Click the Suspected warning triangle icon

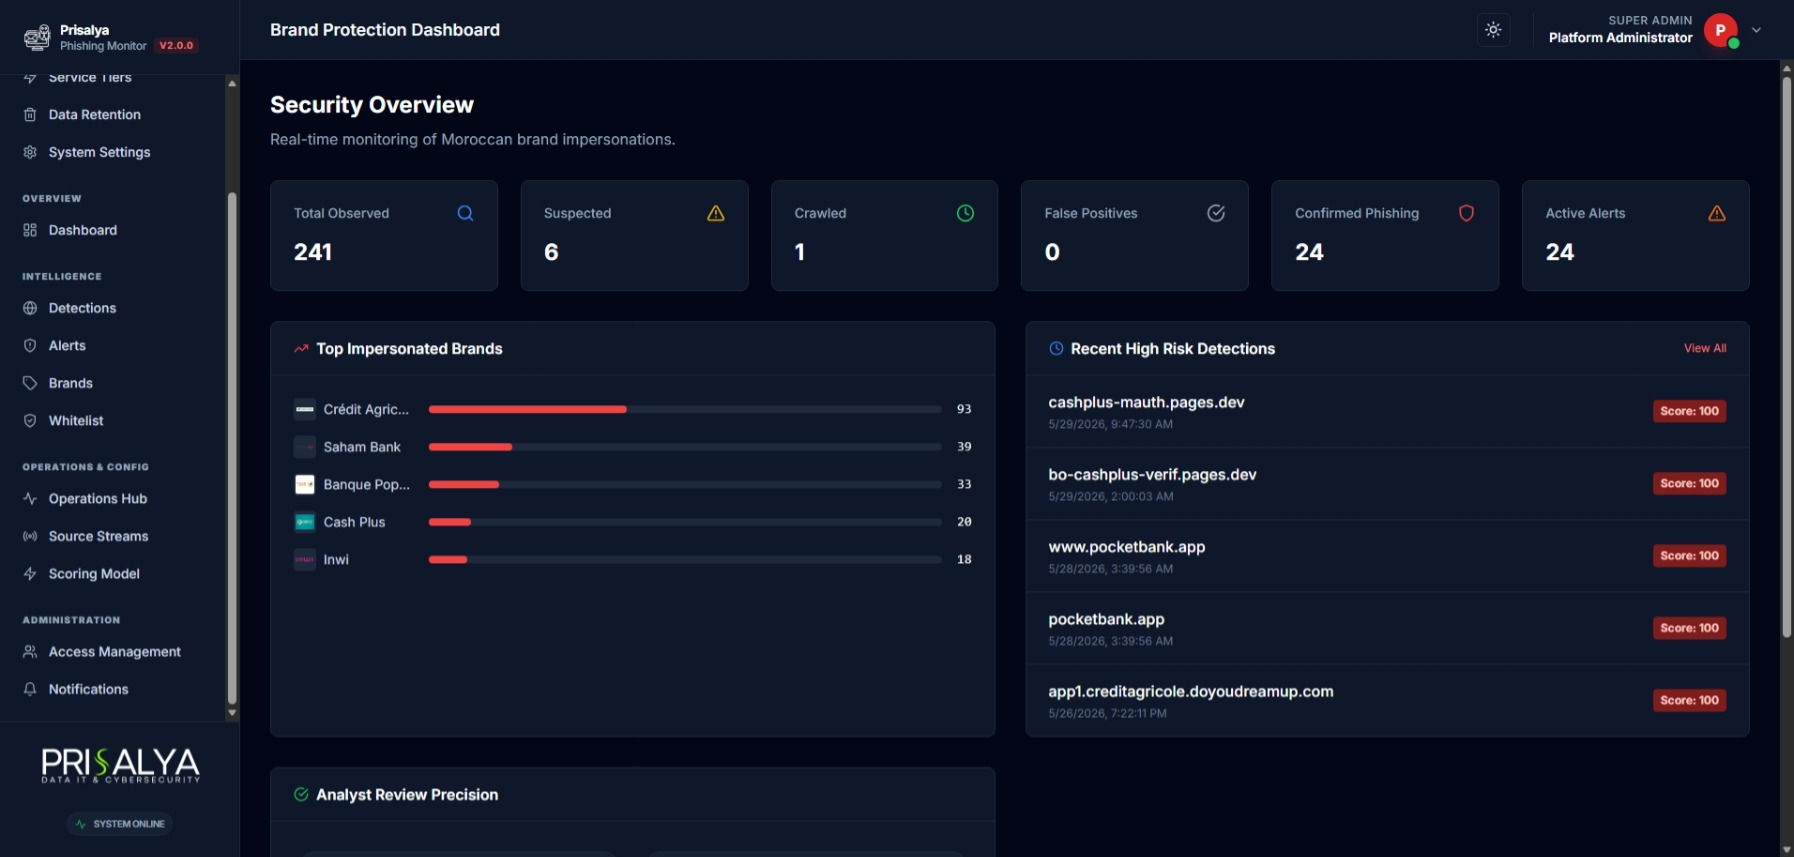tap(716, 213)
